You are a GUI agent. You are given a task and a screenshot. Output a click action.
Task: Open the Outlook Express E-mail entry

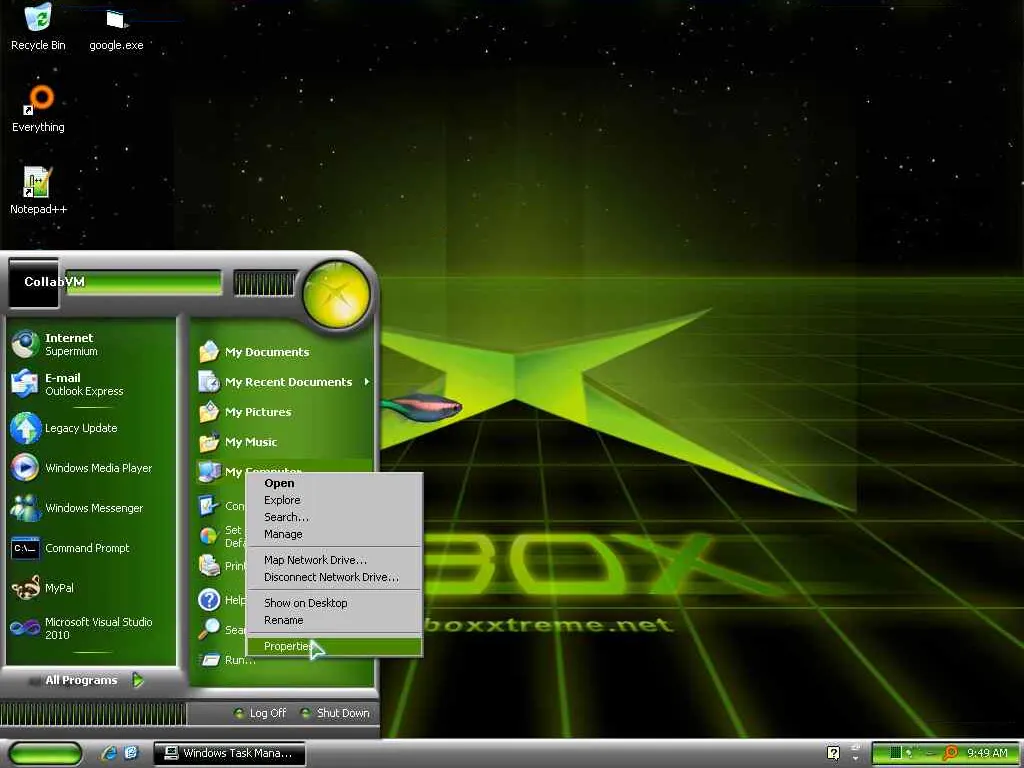click(x=91, y=384)
